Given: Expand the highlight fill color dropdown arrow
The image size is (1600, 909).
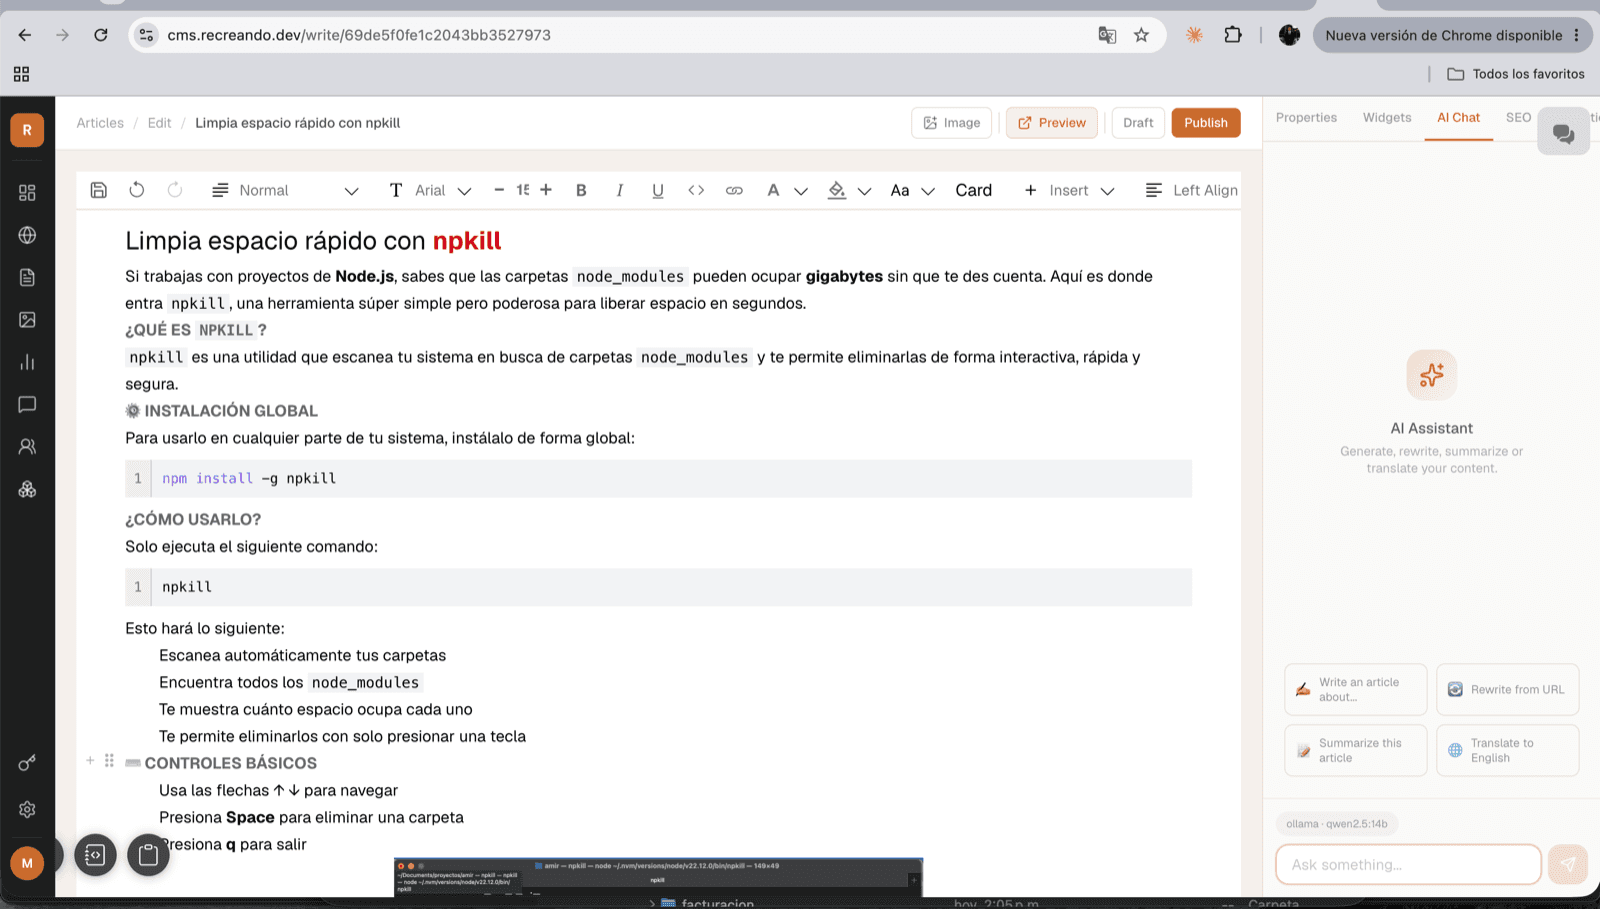Looking at the screenshot, I should click(x=865, y=191).
